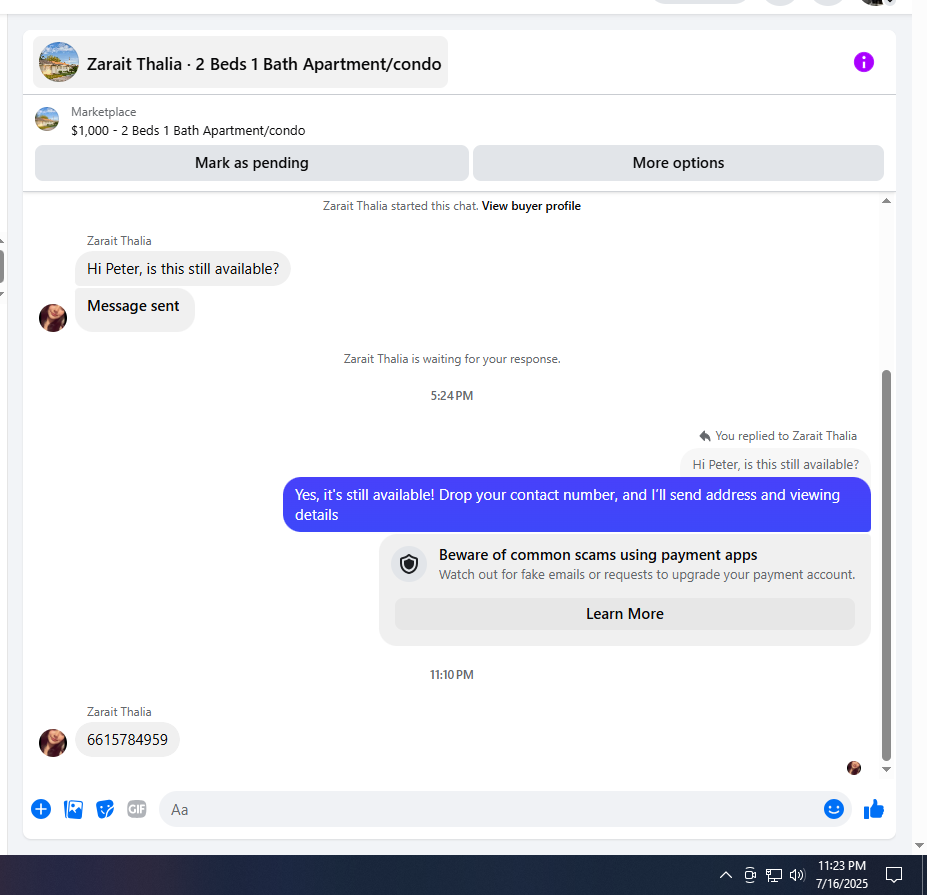The height and width of the screenshot is (895, 927).
Task: Attach a photo with the image icon
Action: coord(73,809)
